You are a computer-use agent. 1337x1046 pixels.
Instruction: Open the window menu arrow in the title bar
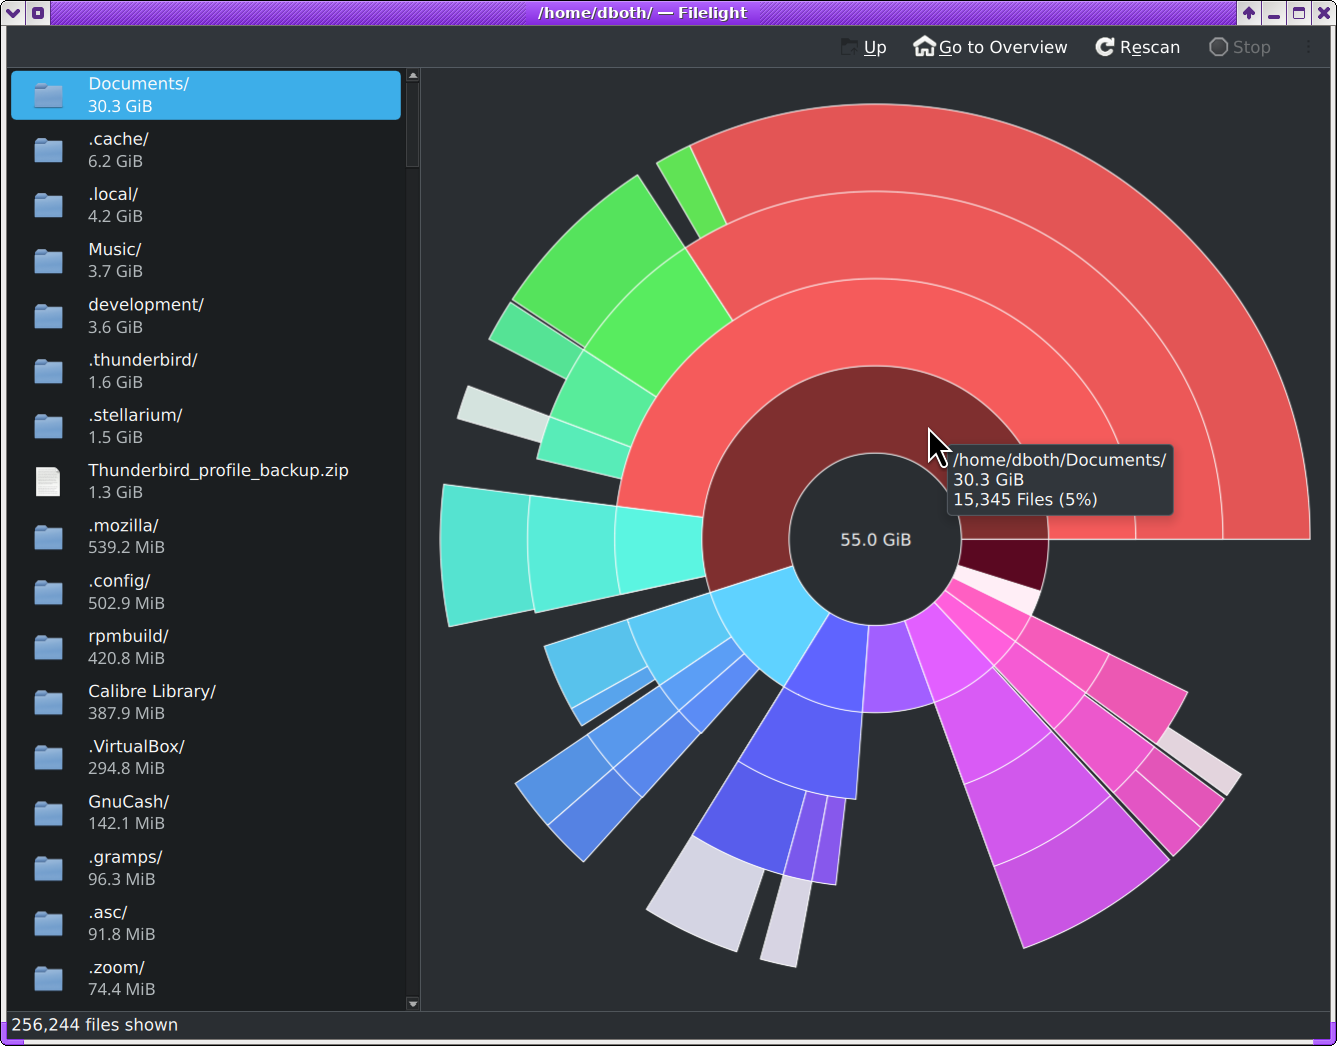click(14, 13)
